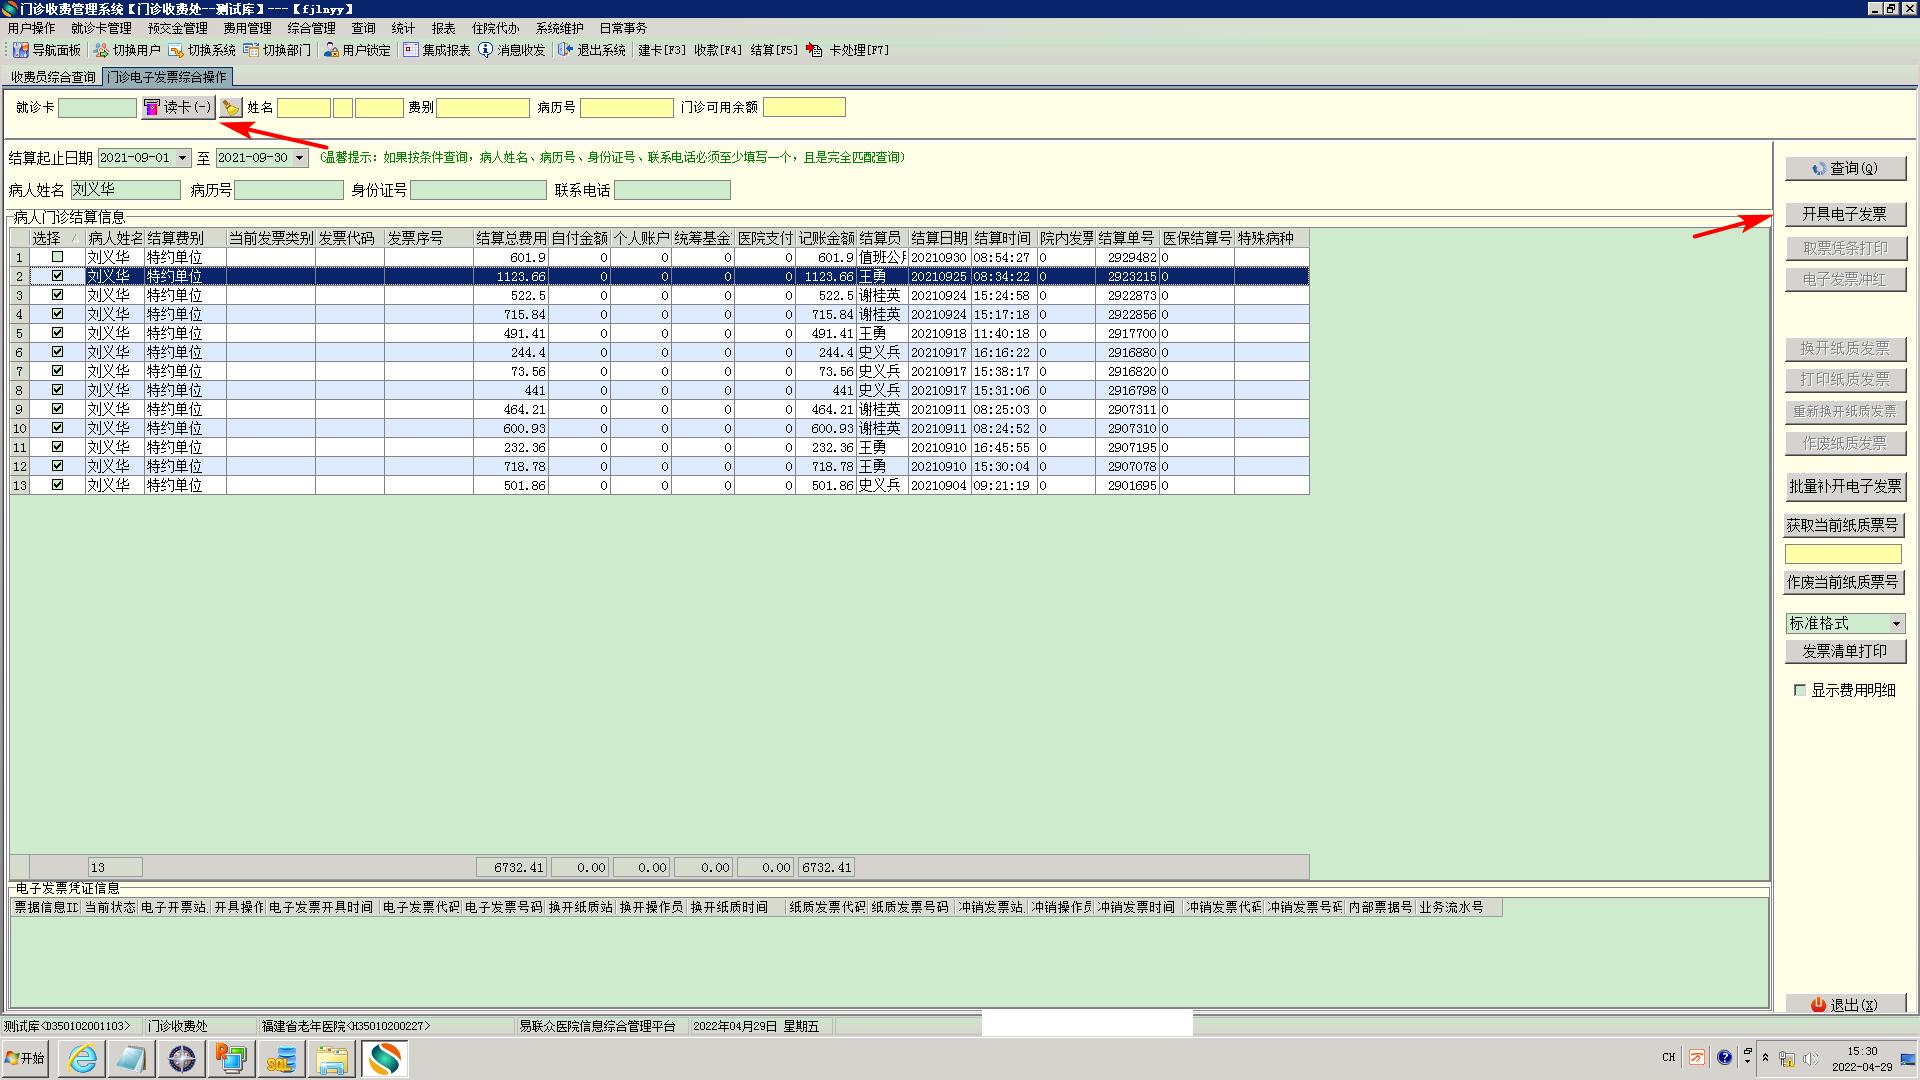Open the end date 2021-09-30 dropdown
1920x1080 pixels.
coord(299,158)
